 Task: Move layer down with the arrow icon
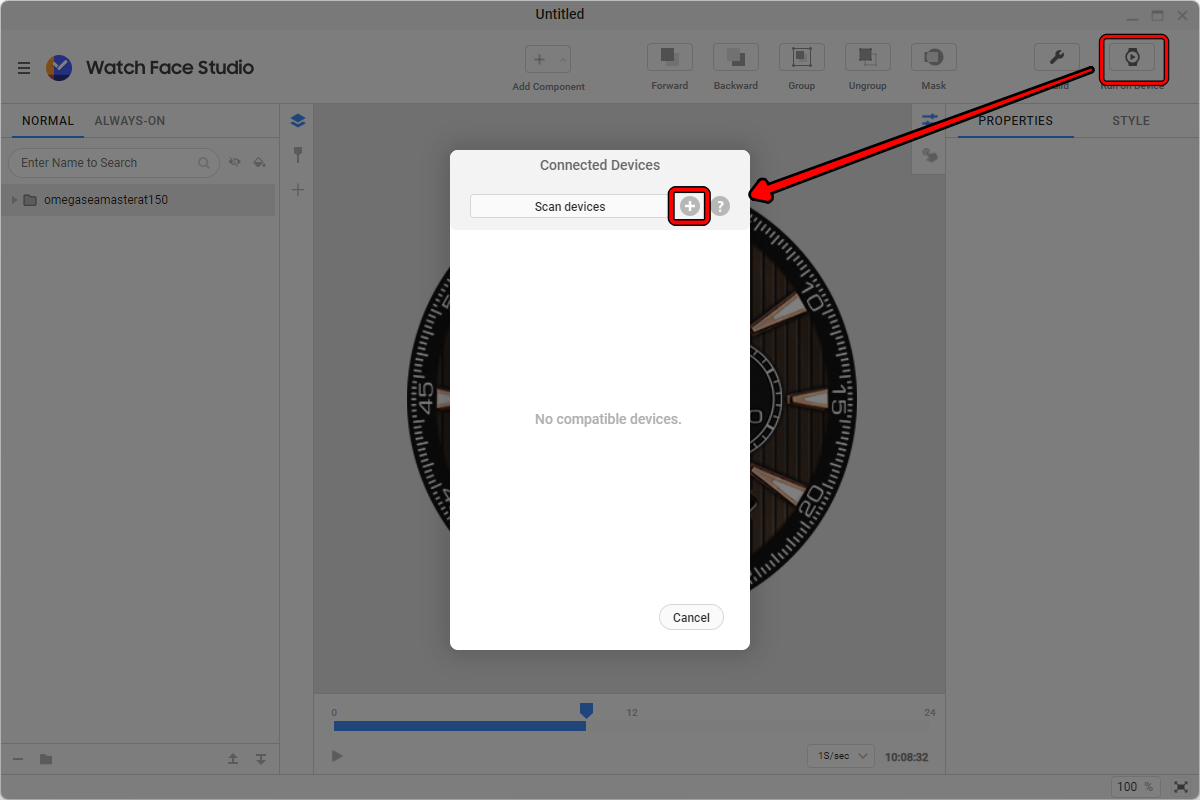pyautogui.click(x=260, y=759)
